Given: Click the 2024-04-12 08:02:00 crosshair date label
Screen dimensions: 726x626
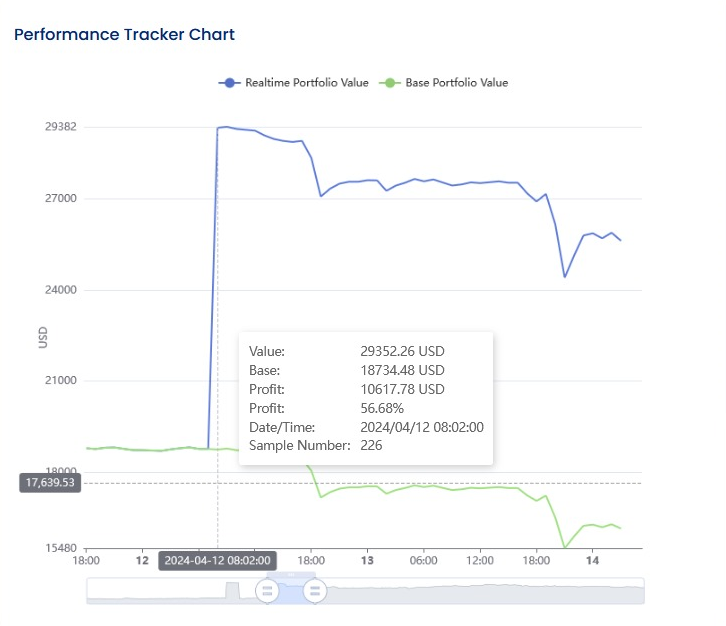Looking at the screenshot, I should (217, 560).
